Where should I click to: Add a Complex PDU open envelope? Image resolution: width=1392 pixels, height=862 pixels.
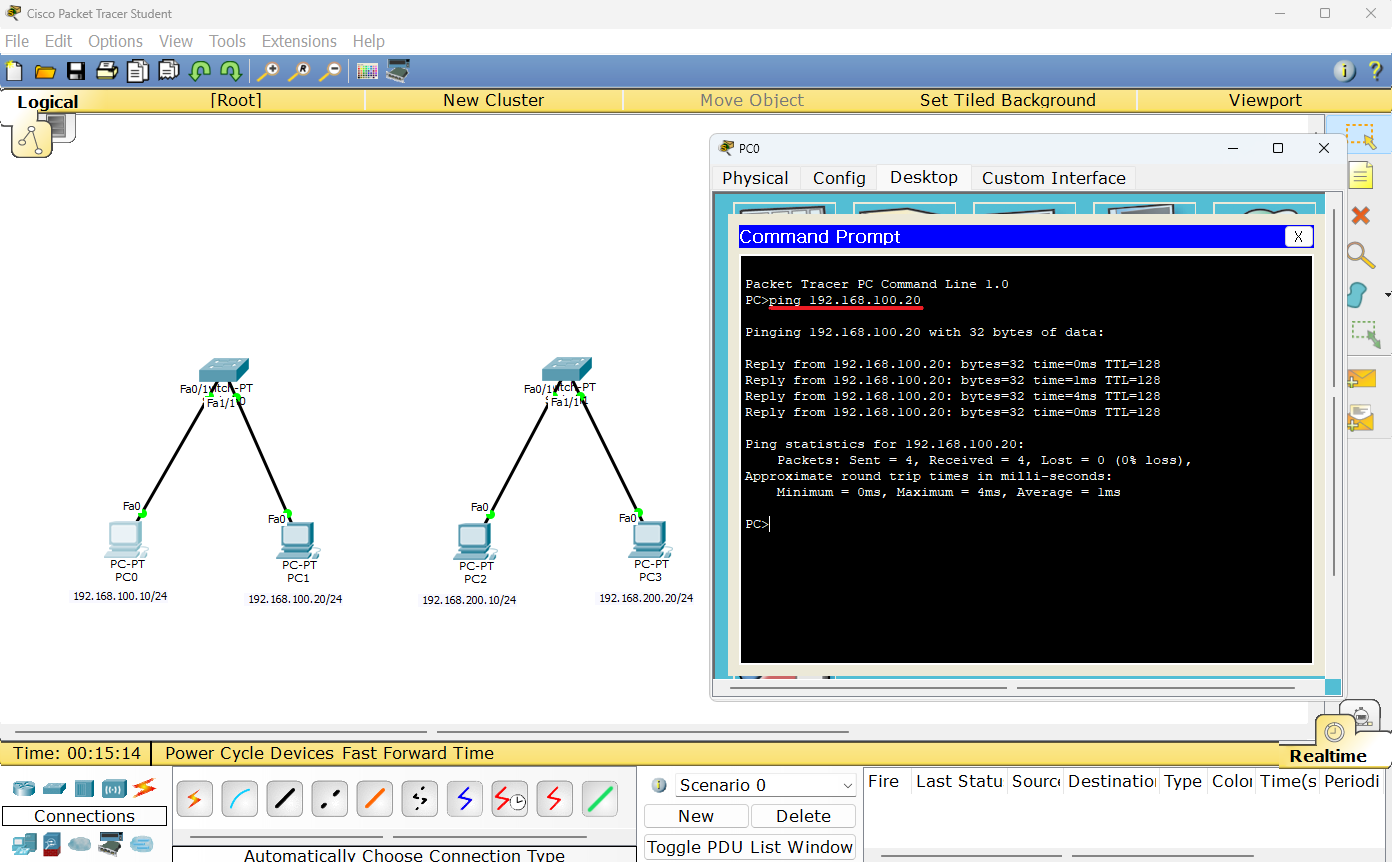(x=1361, y=418)
